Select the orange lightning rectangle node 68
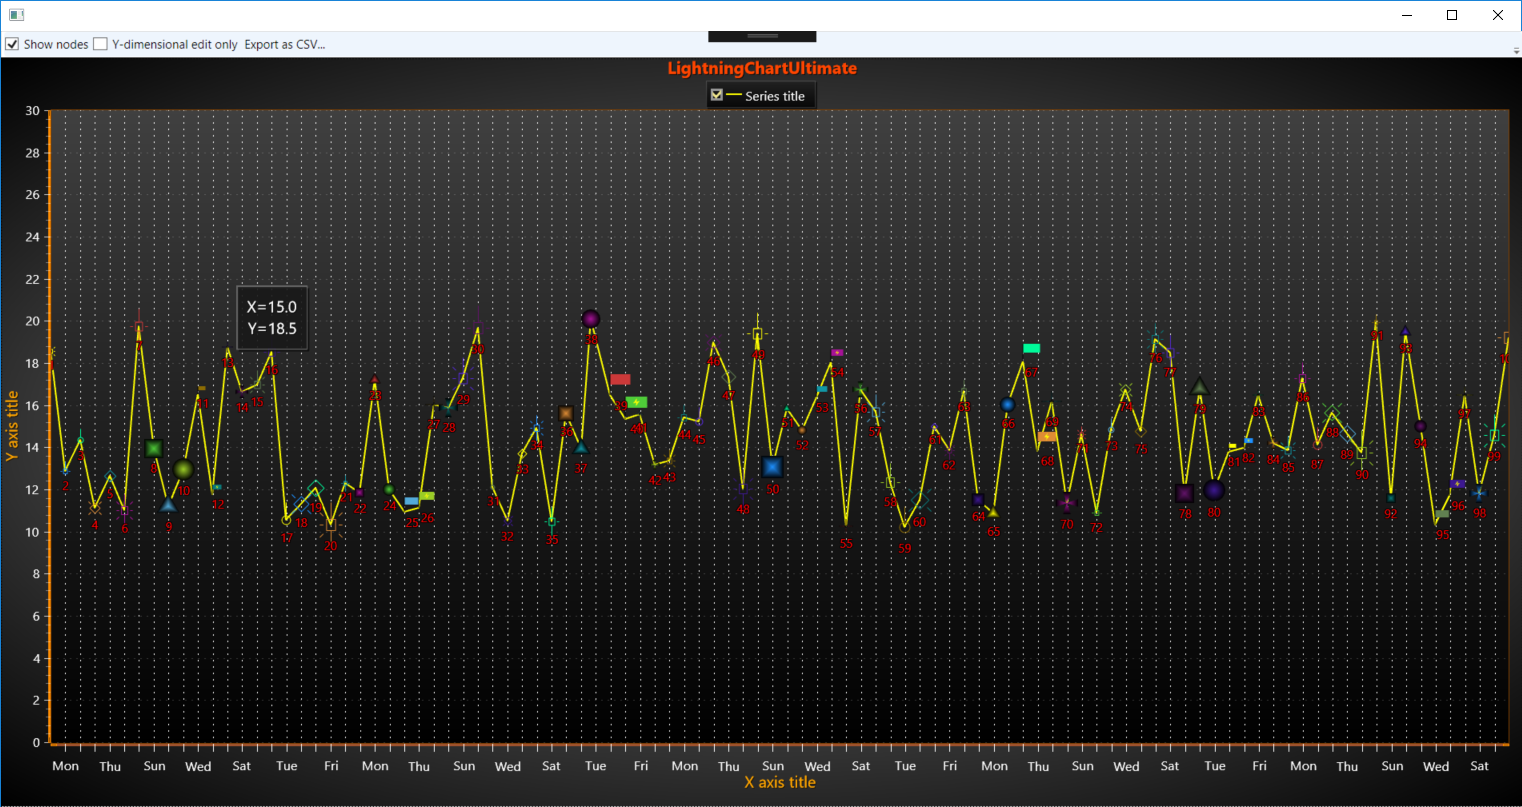This screenshot has width=1522, height=807. pyautogui.click(x=1047, y=437)
